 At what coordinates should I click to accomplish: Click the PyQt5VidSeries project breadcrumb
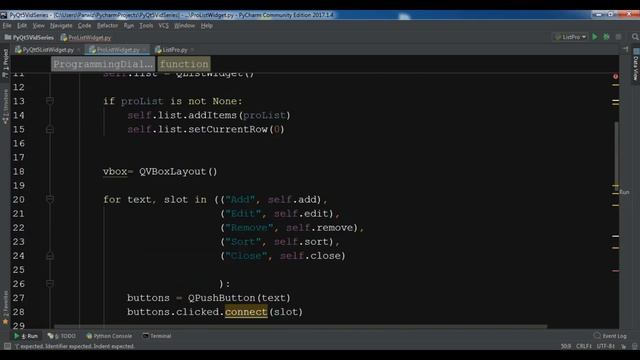(29, 38)
